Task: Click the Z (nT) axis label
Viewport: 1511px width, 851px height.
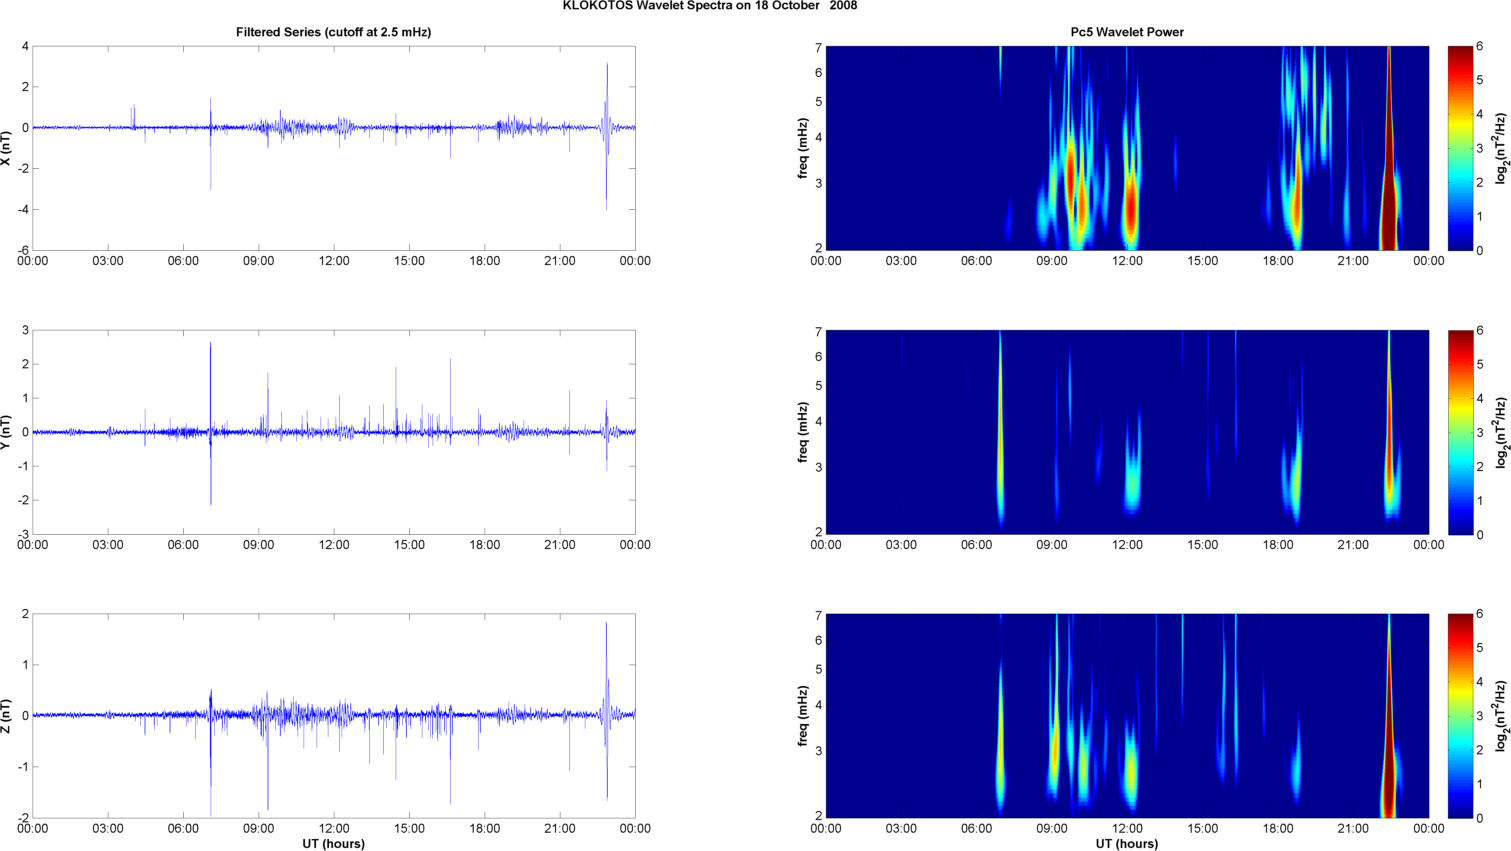Action: point(6,716)
